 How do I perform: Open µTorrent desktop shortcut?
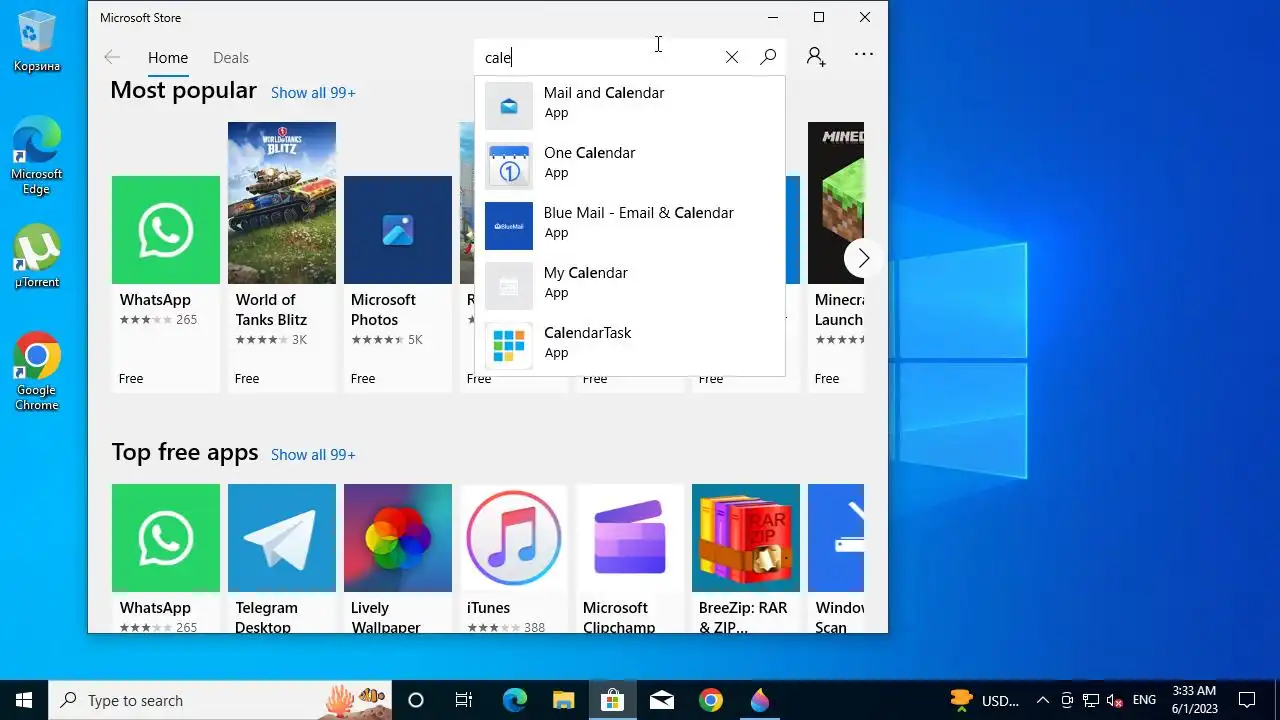pos(37,256)
